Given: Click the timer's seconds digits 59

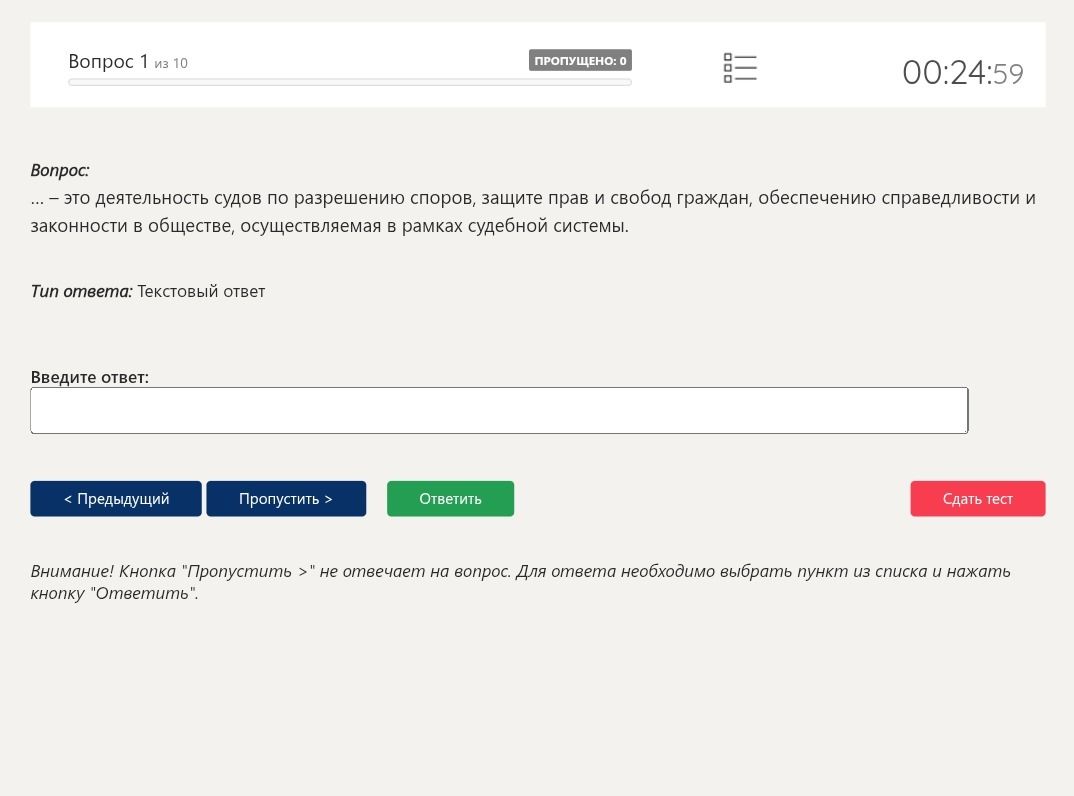Looking at the screenshot, I should click(x=1008, y=74).
